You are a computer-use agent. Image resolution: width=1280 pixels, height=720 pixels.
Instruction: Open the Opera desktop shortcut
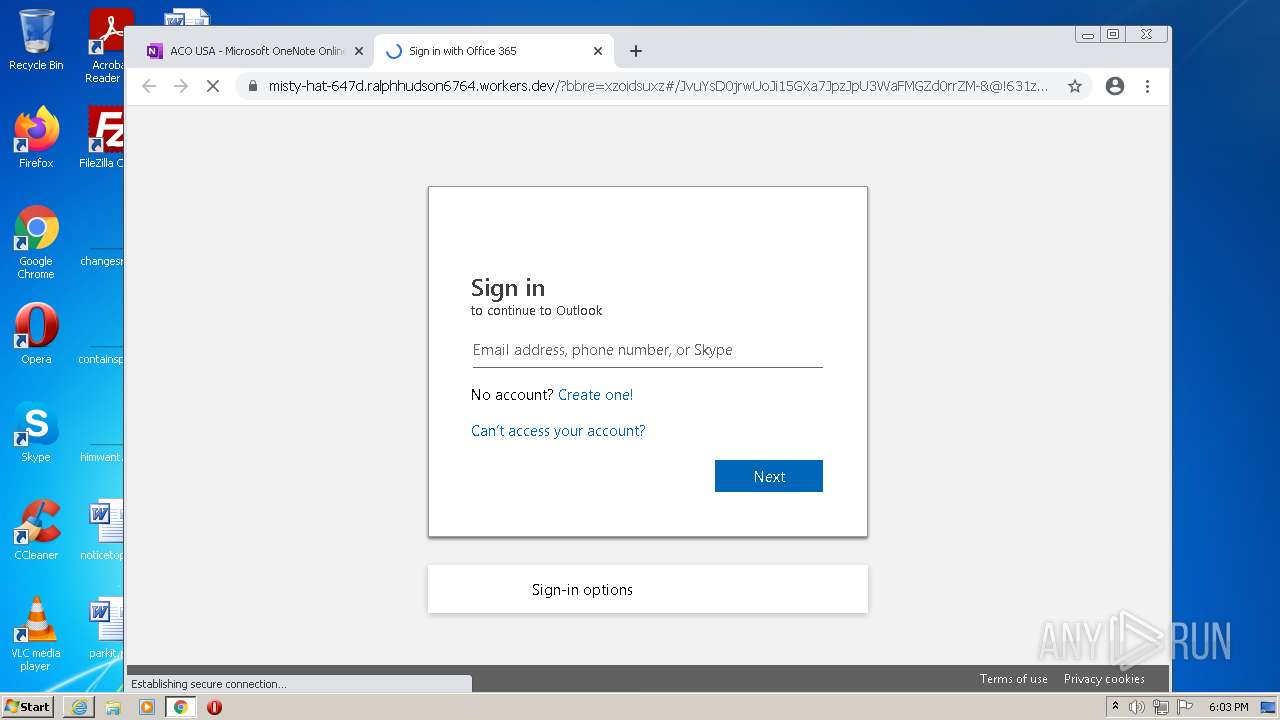36,334
